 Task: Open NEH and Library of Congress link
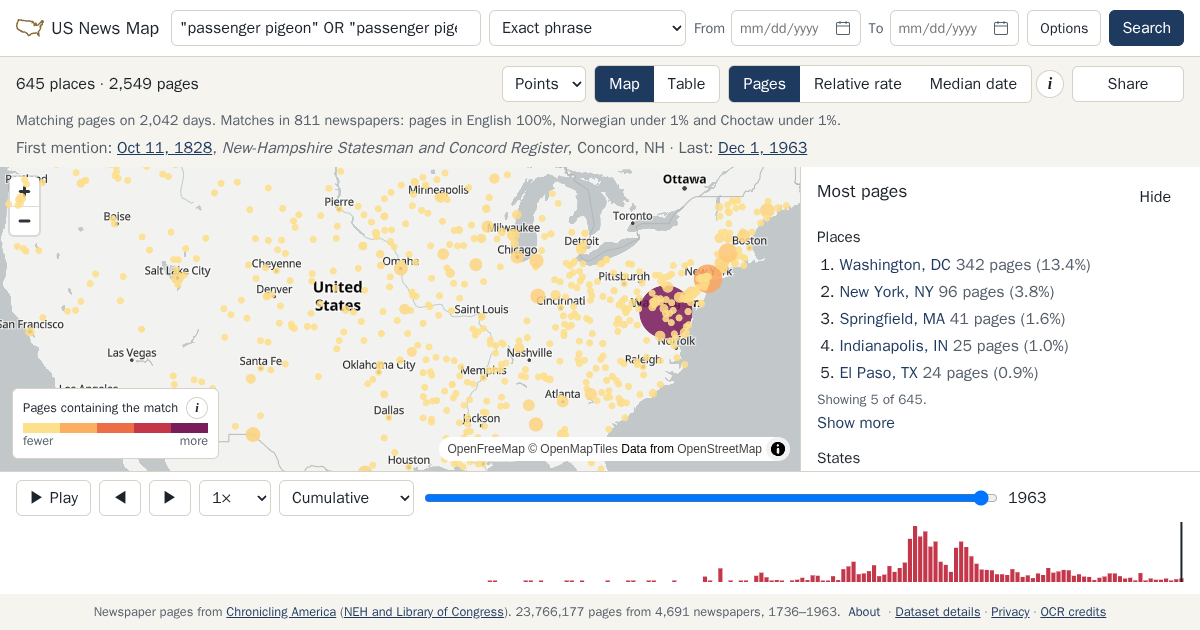[424, 612]
